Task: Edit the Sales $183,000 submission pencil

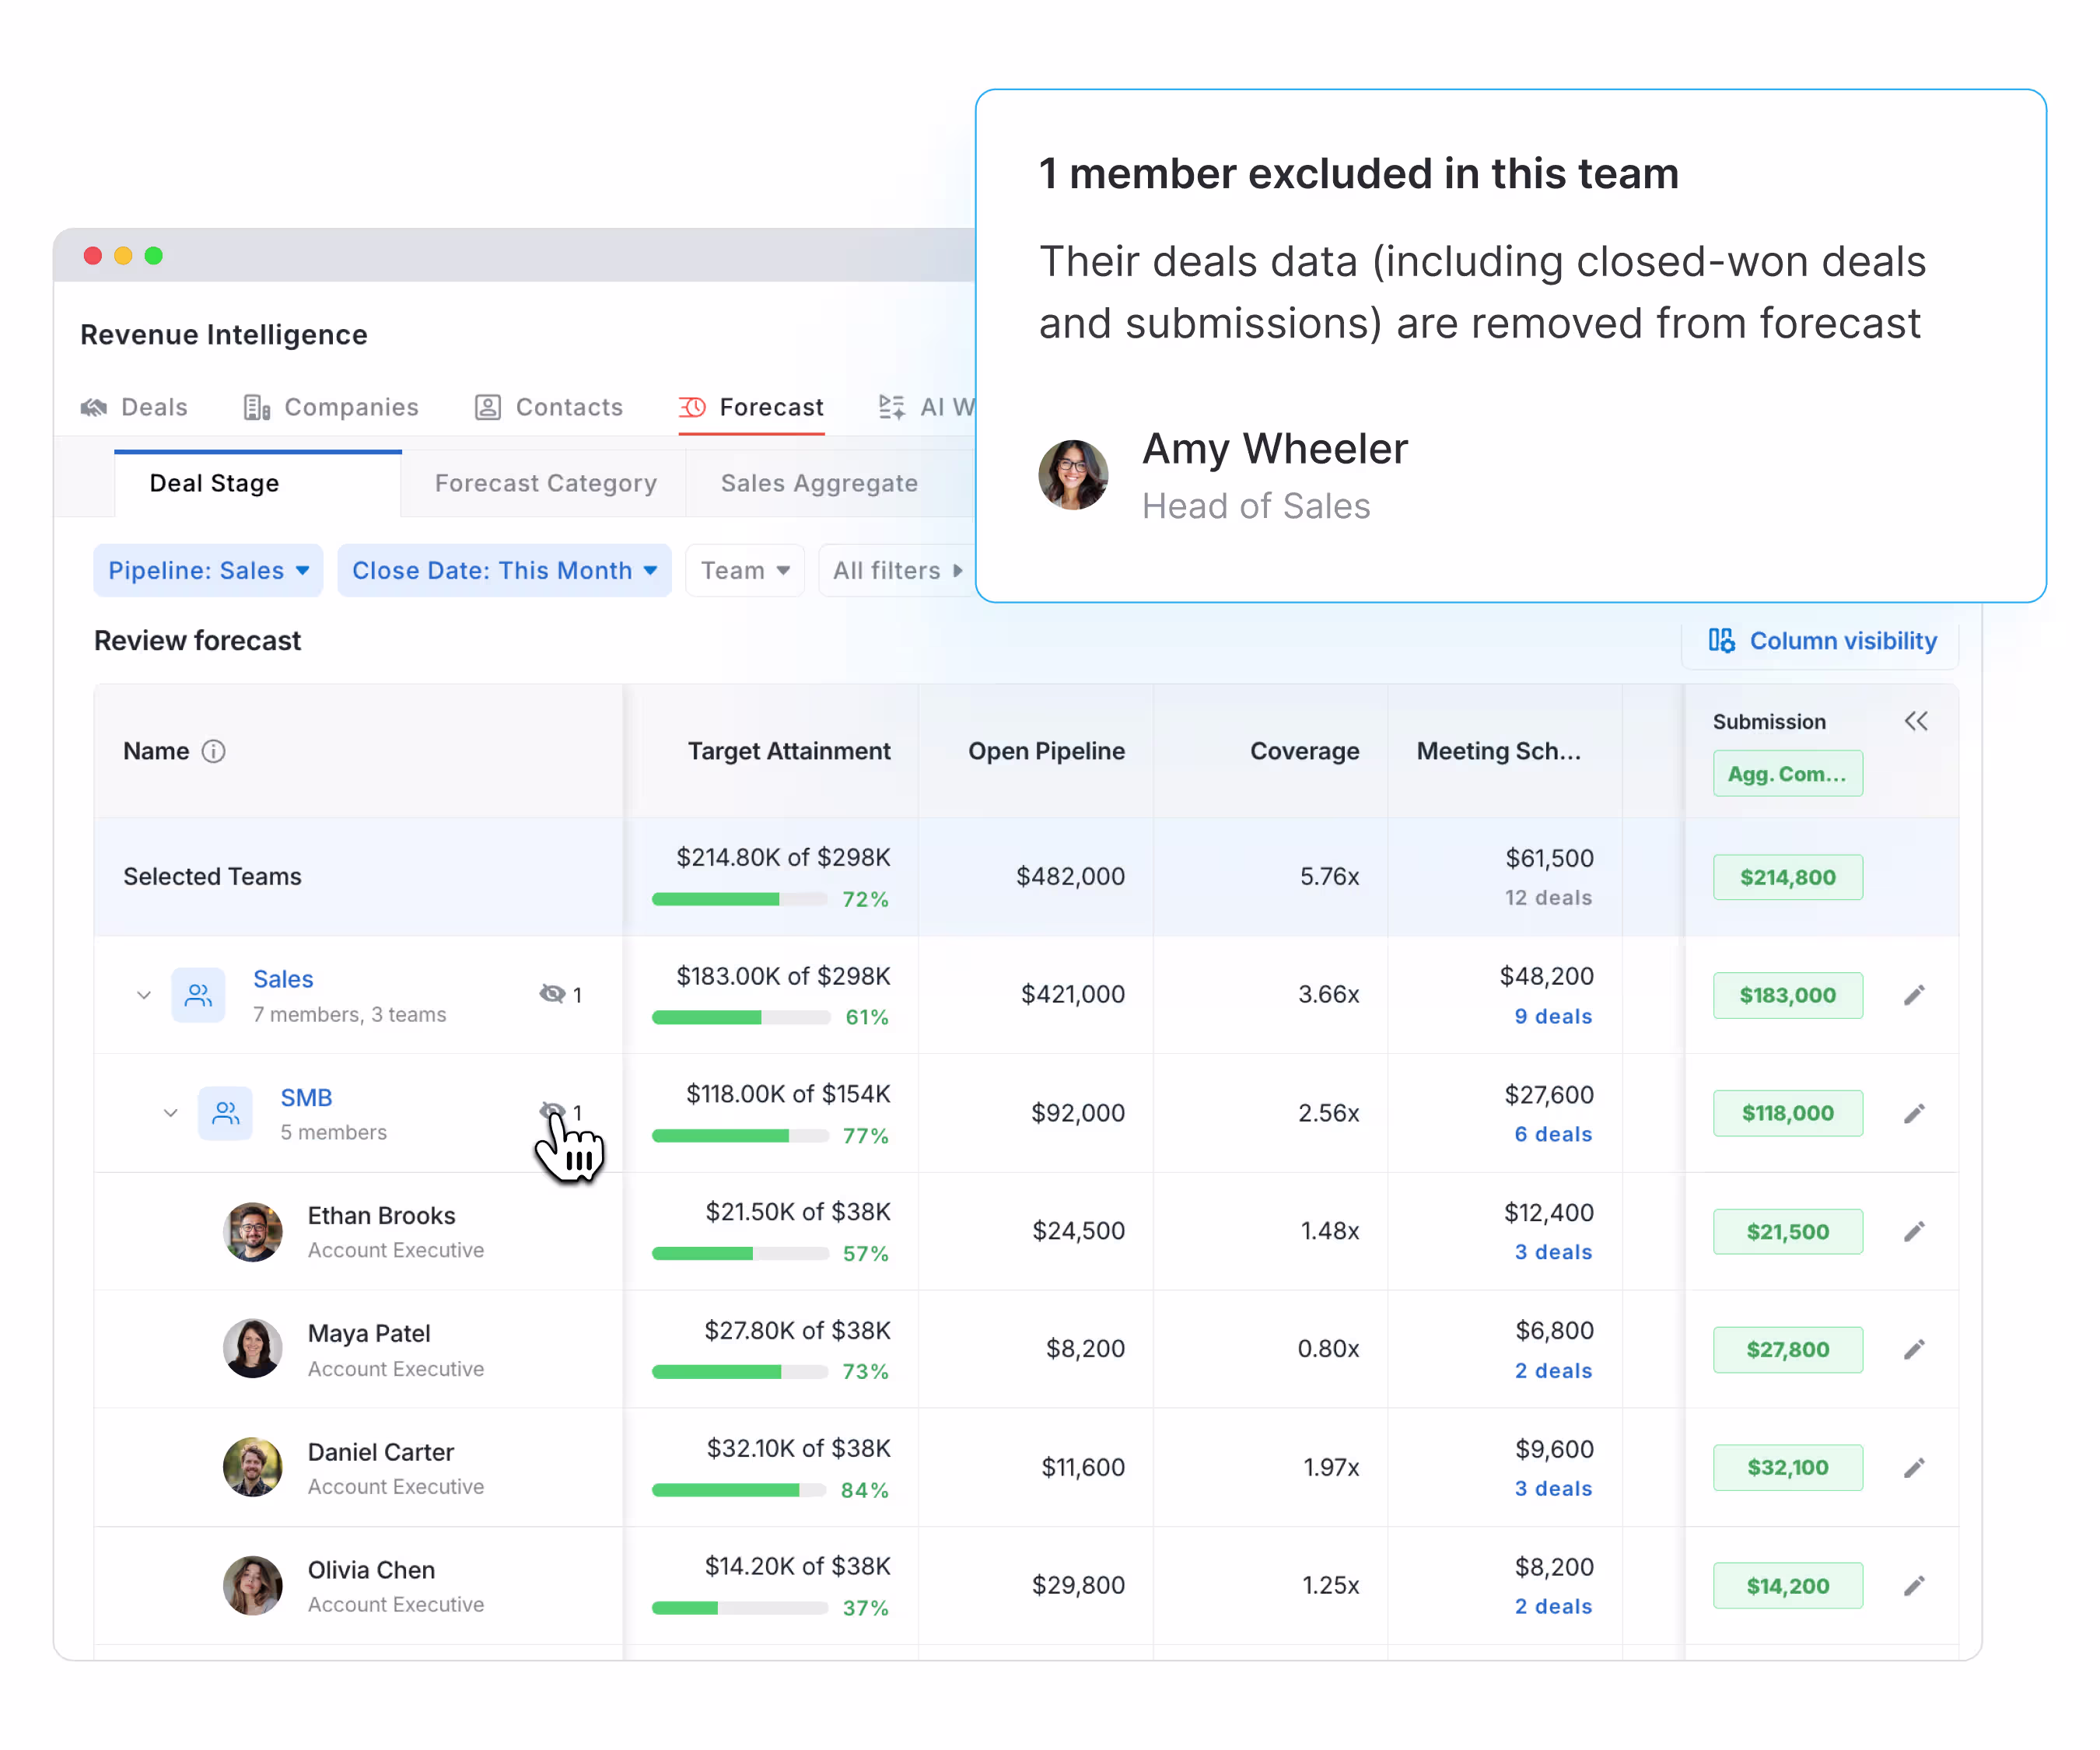Action: click(1914, 995)
